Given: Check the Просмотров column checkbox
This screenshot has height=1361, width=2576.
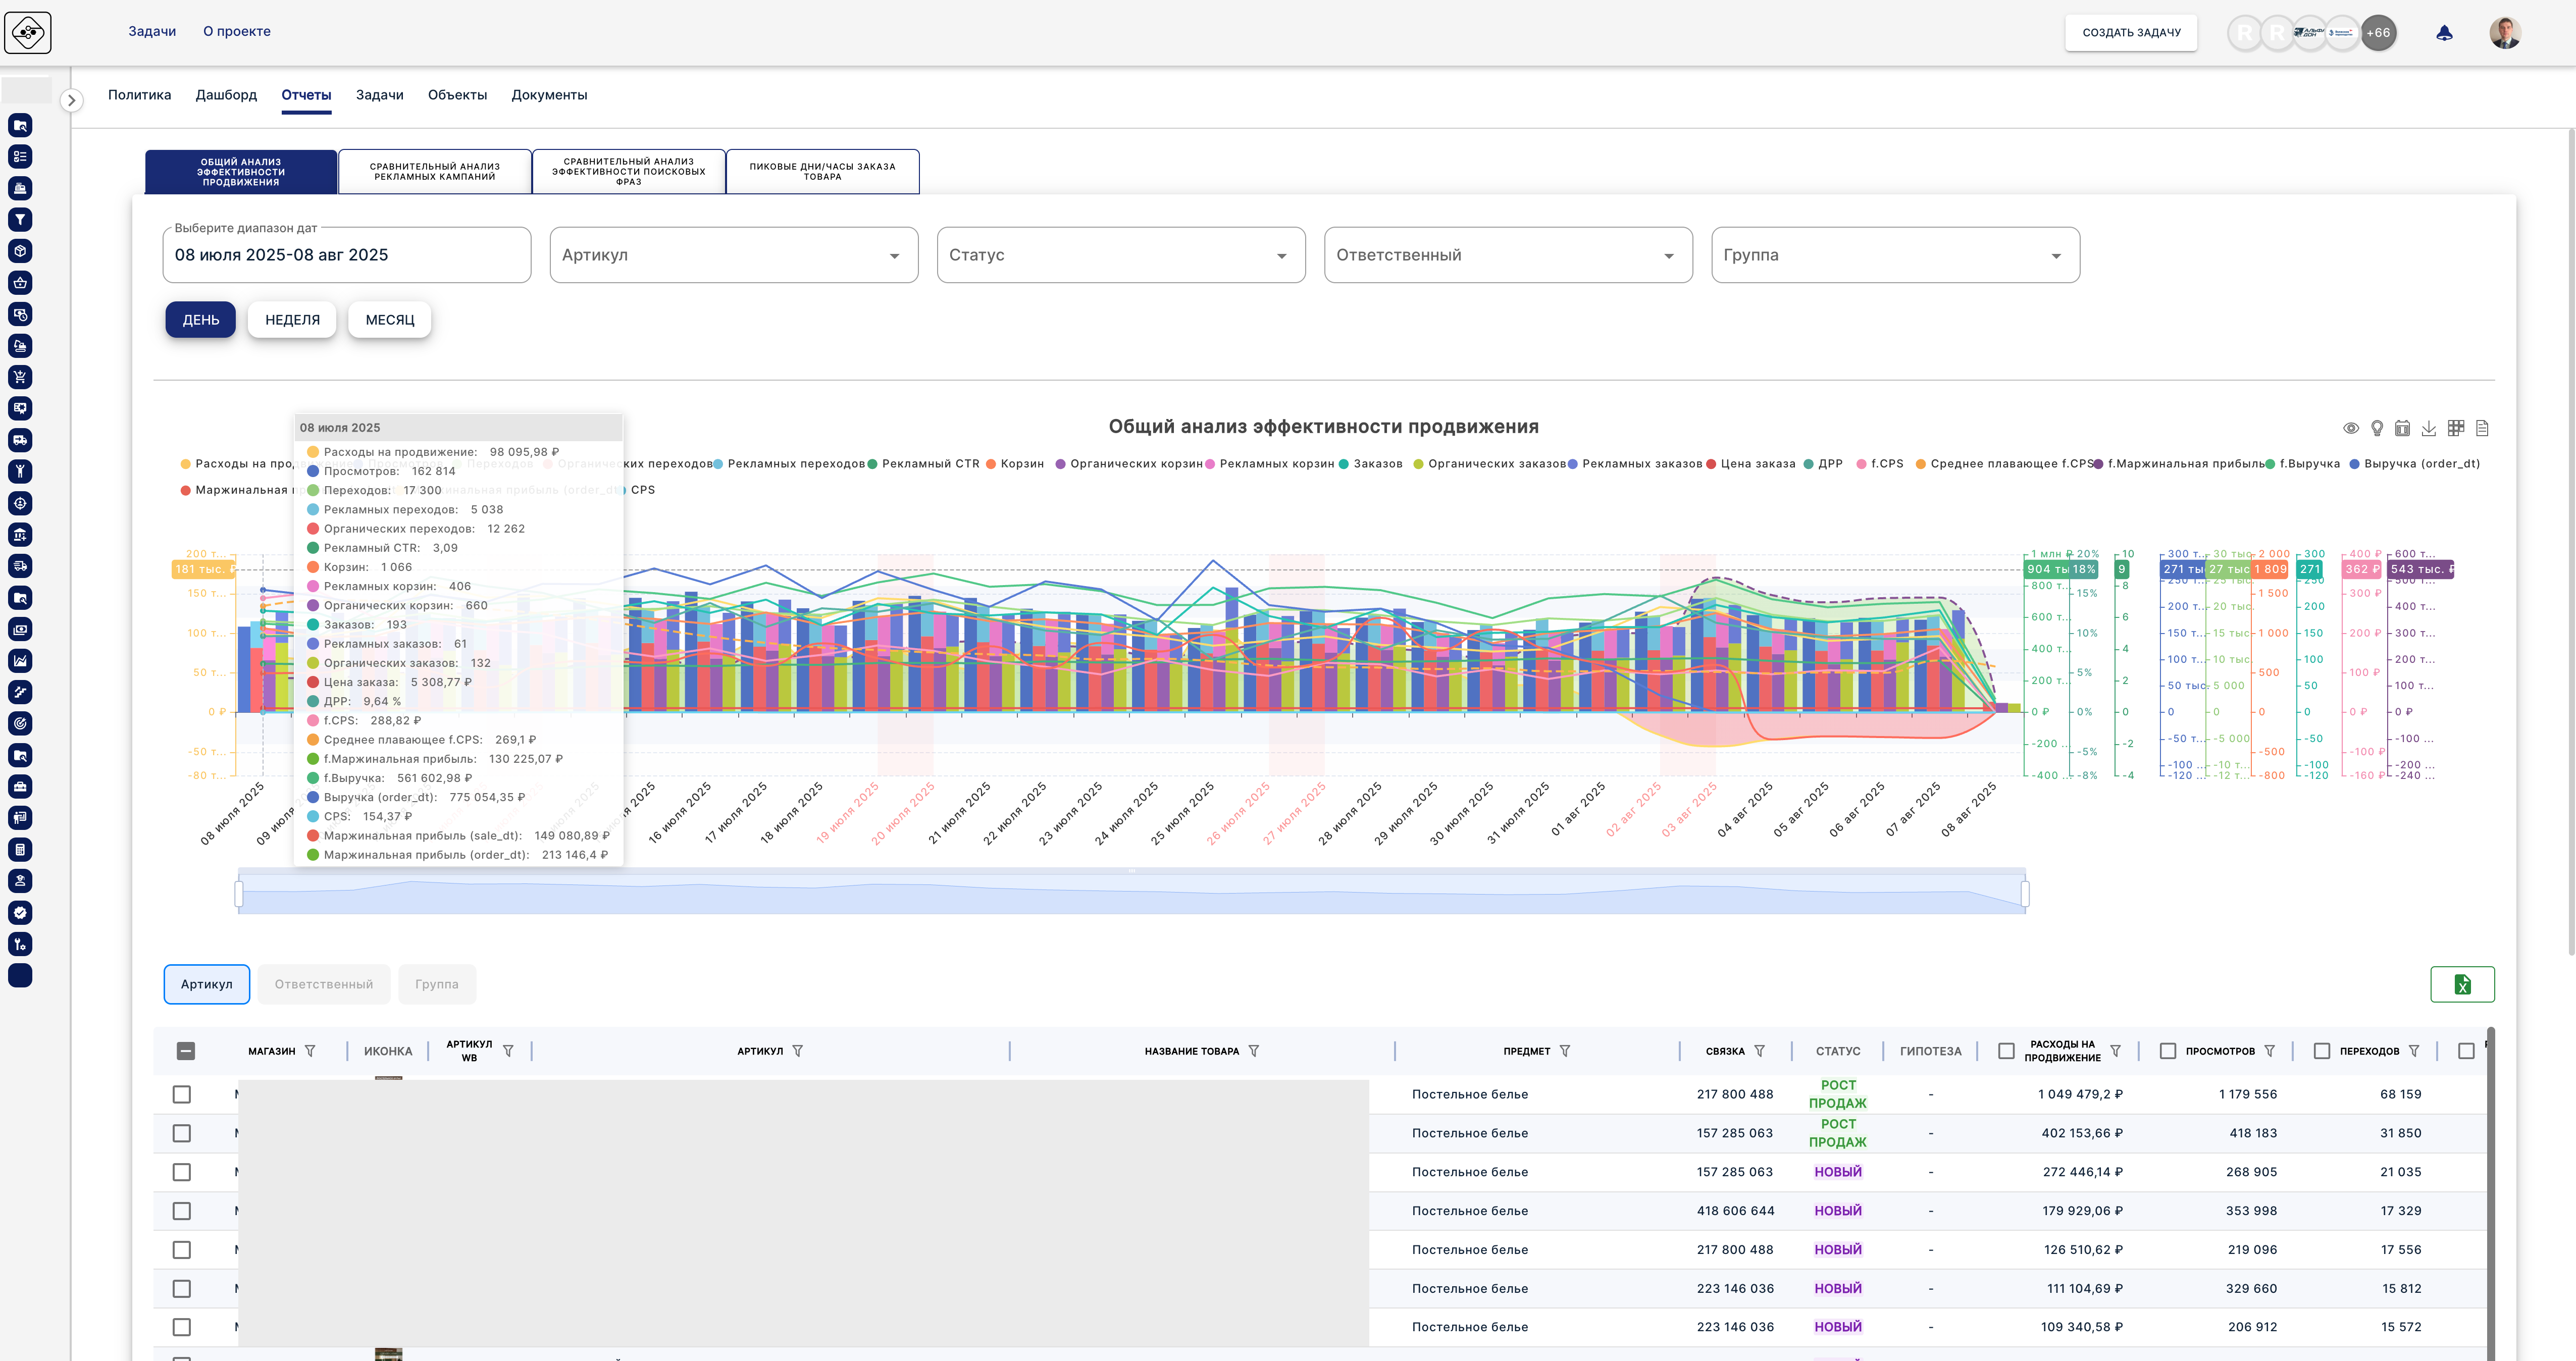Looking at the screenshot, I should (2168, 1051).
